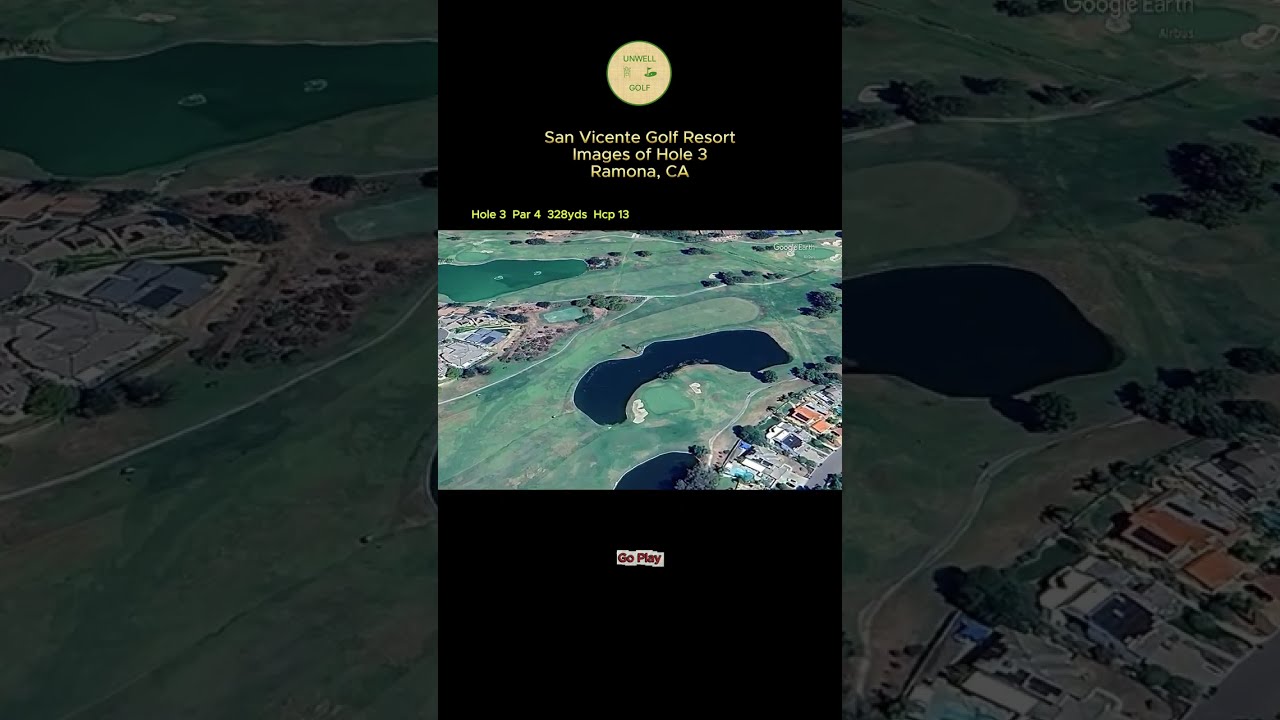Viewport: 1280px width, 720px height.
Task: Click the aerial golf hole image
Action: (640, 360)
